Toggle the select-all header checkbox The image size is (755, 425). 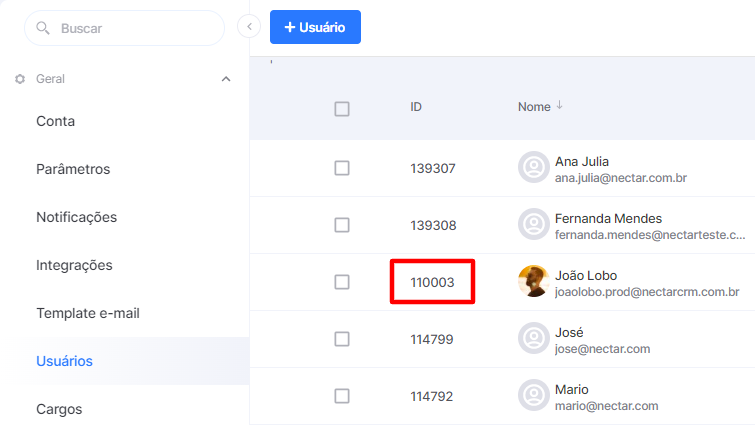[342, 109]
